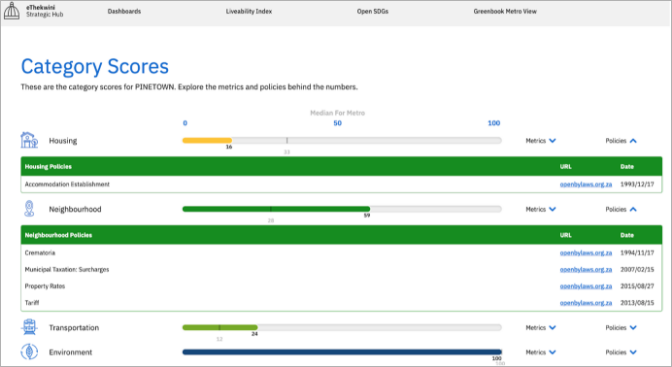Expand Transportation Metrics

coord(540,328)
